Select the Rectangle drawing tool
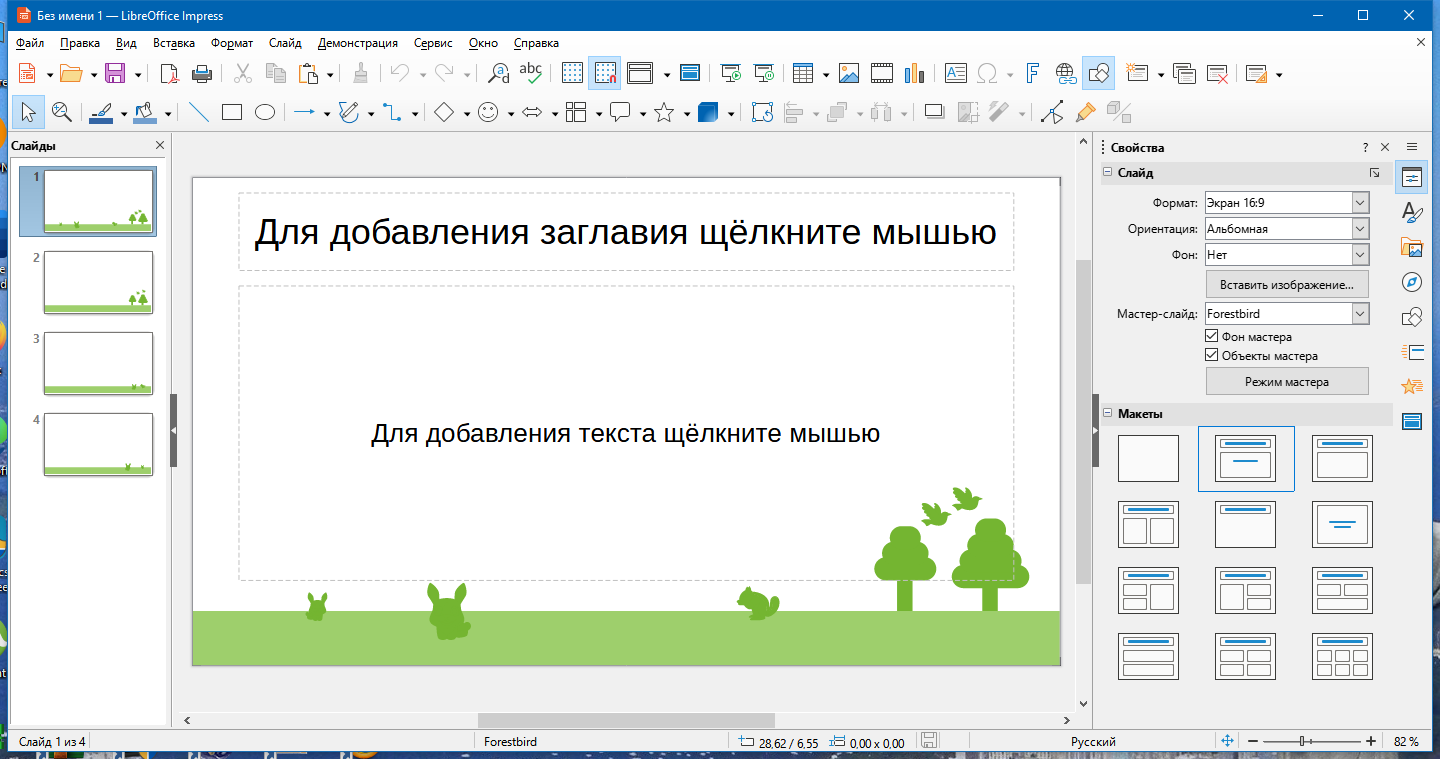Screen dimensions: 1440x759 coord(232,112)
